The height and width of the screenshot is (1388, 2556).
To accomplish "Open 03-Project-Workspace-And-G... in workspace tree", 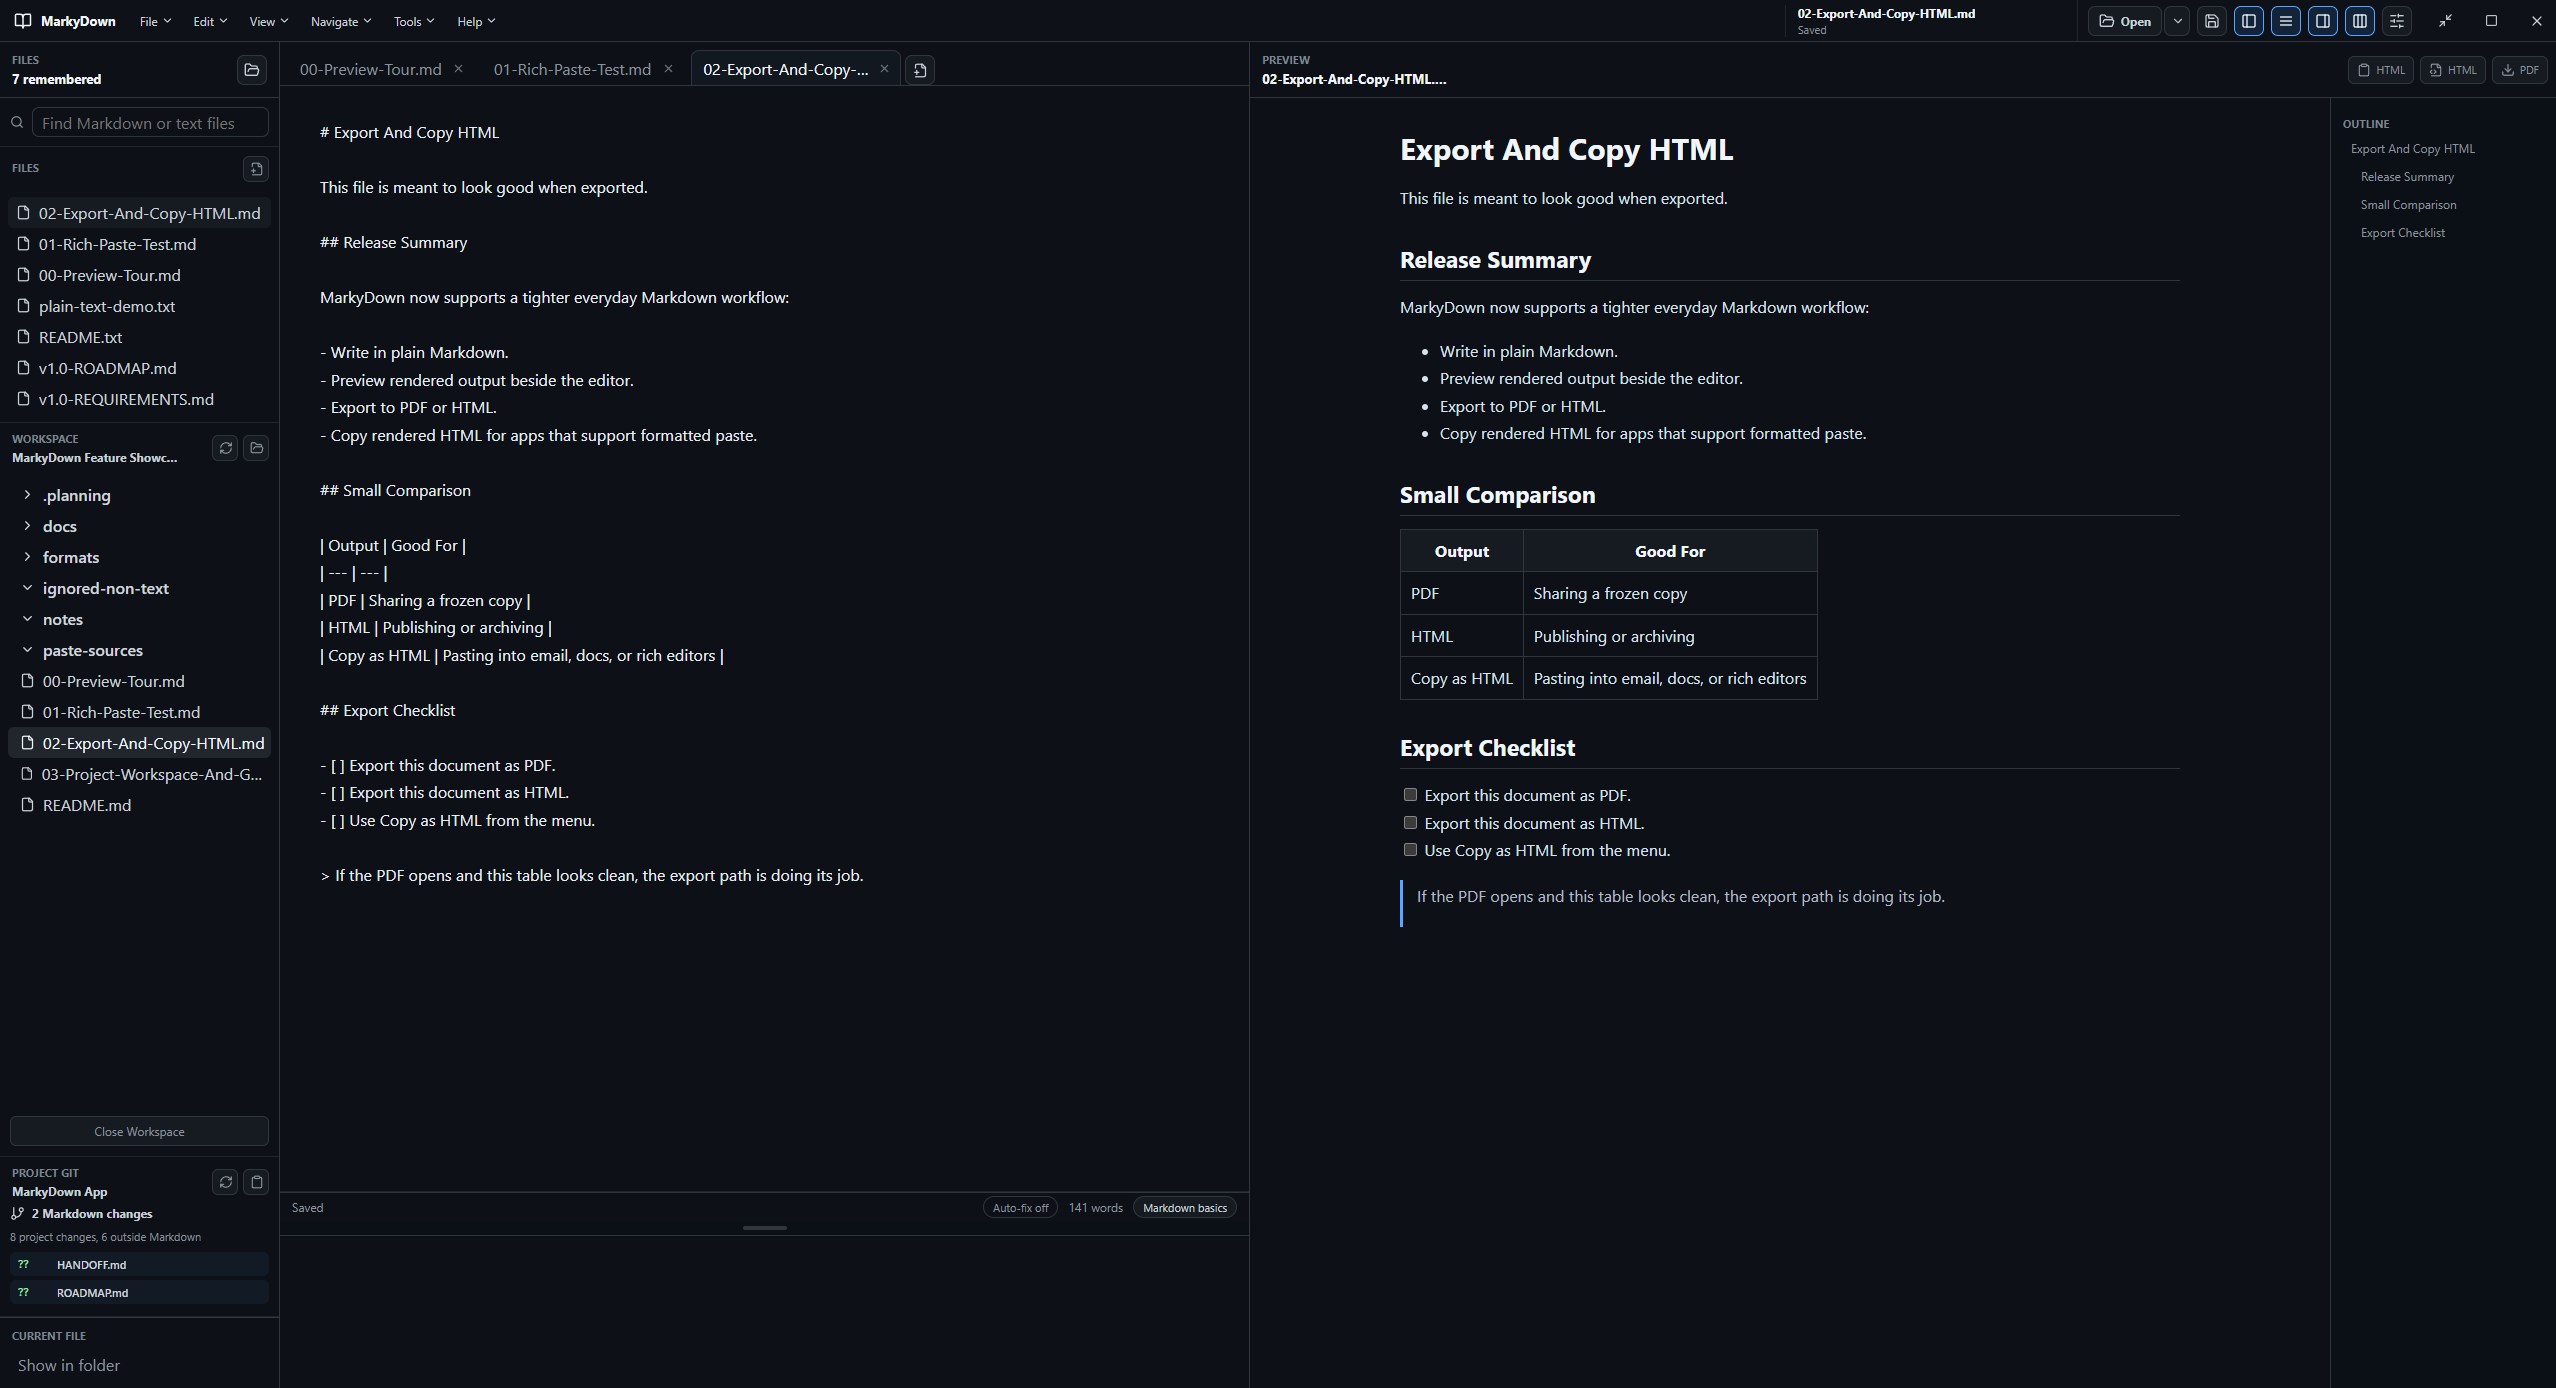I will [x=139, y=774].
